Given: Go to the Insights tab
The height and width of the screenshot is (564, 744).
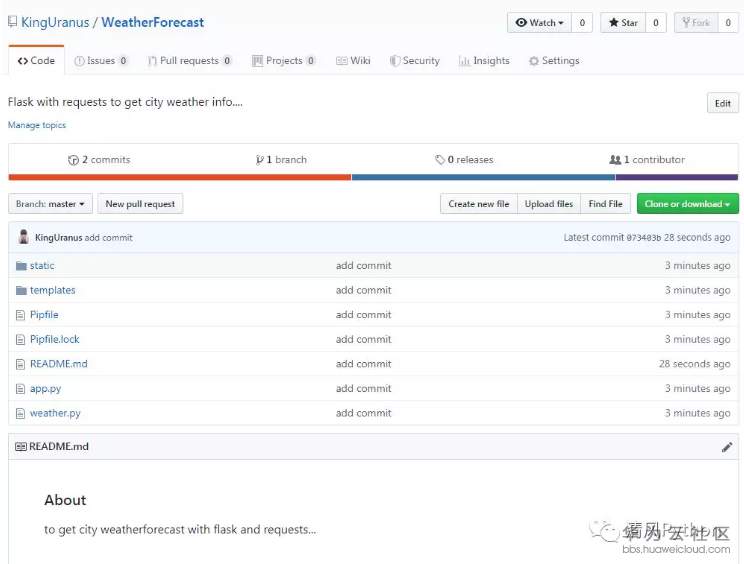Looking at the screenshot, I should [484, 61].
